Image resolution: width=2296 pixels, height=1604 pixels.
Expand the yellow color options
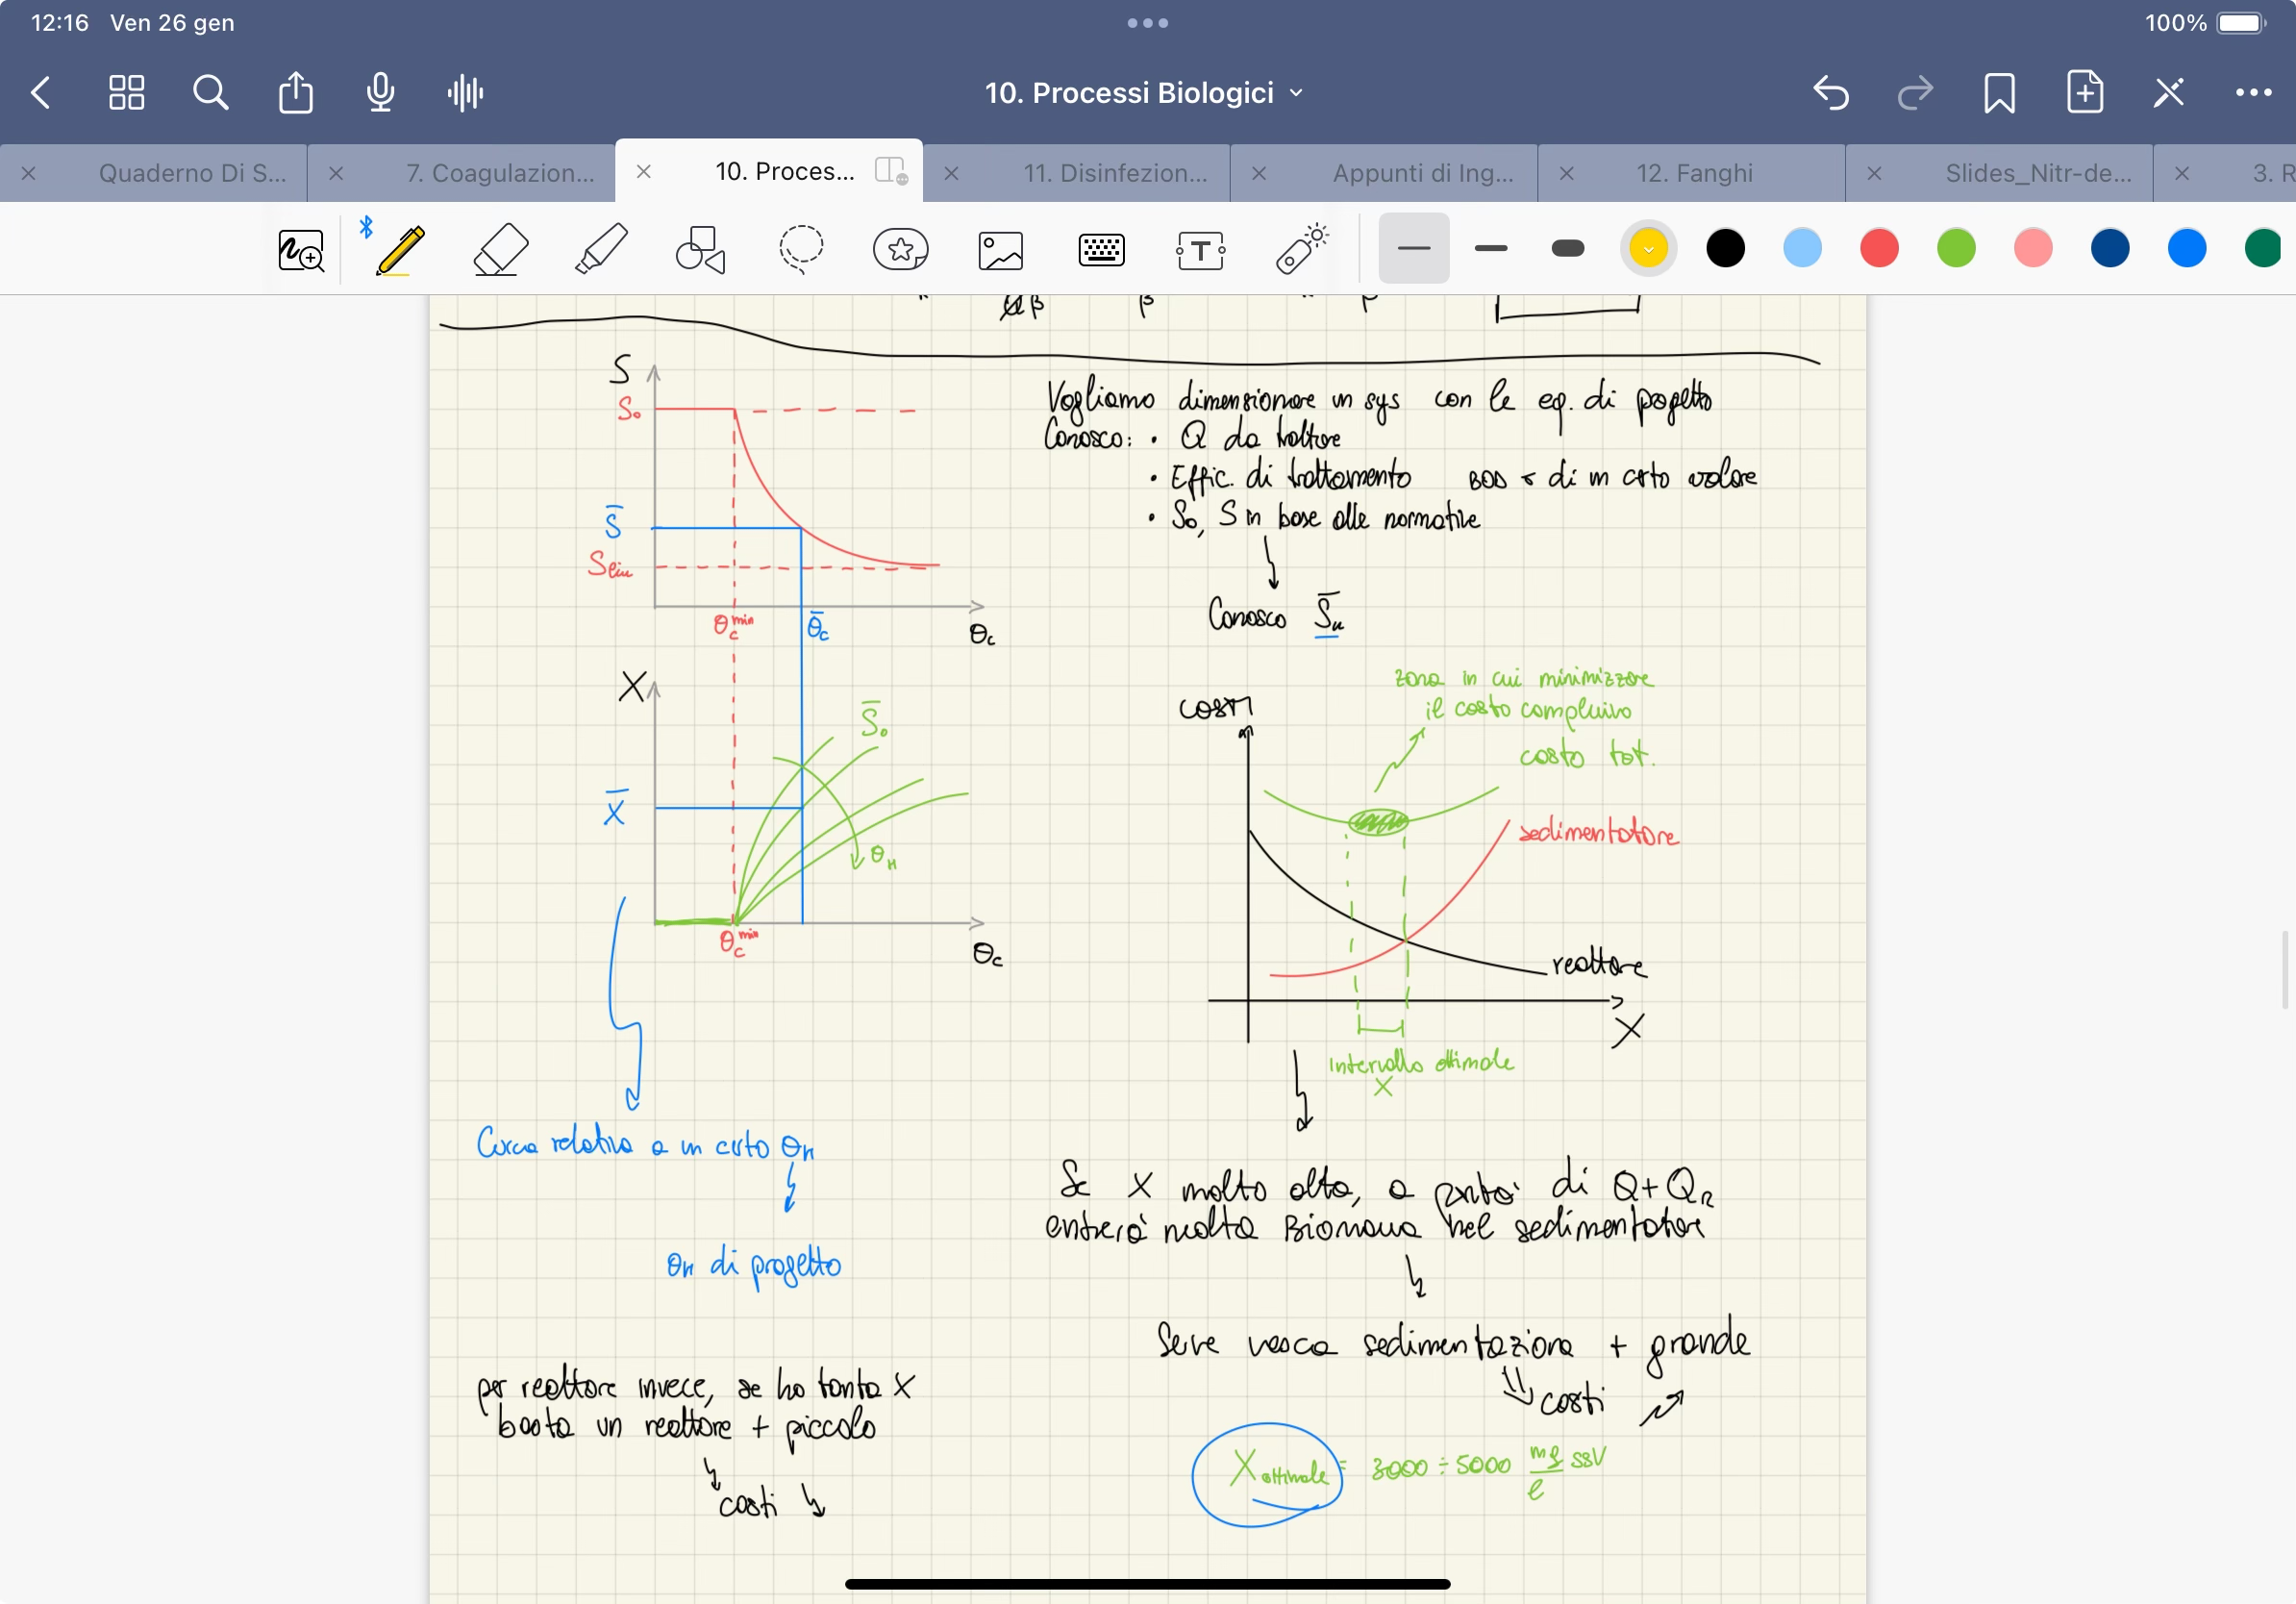(x=1648, y=248)
